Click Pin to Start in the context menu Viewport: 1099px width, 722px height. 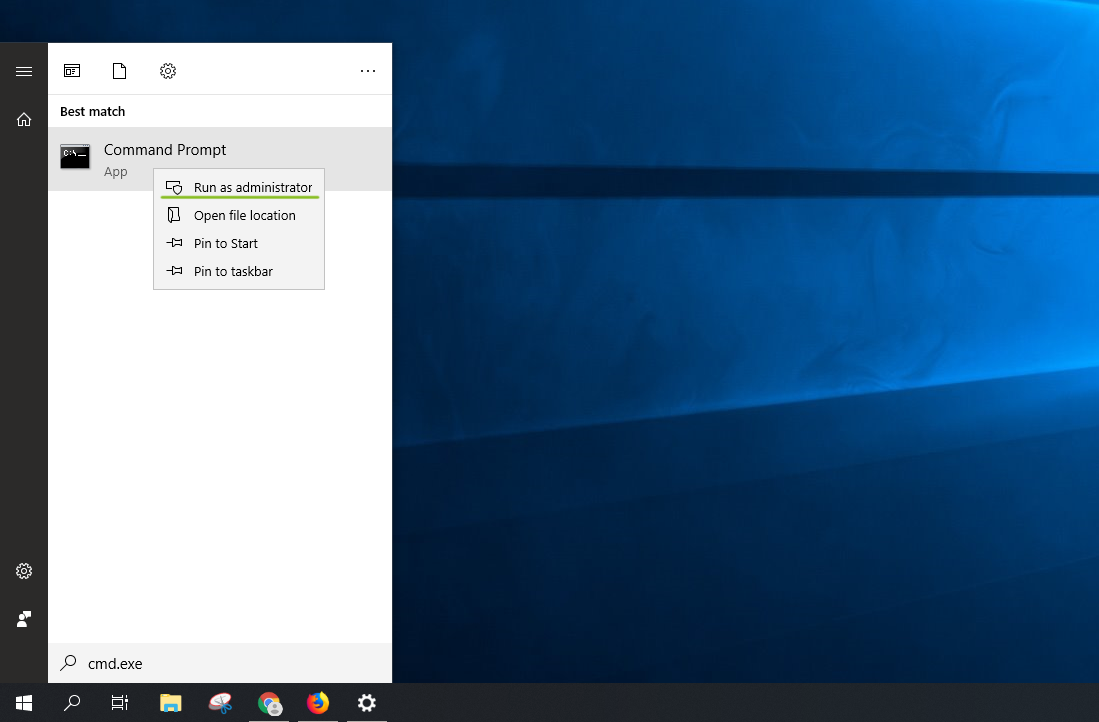click(225, 243)
